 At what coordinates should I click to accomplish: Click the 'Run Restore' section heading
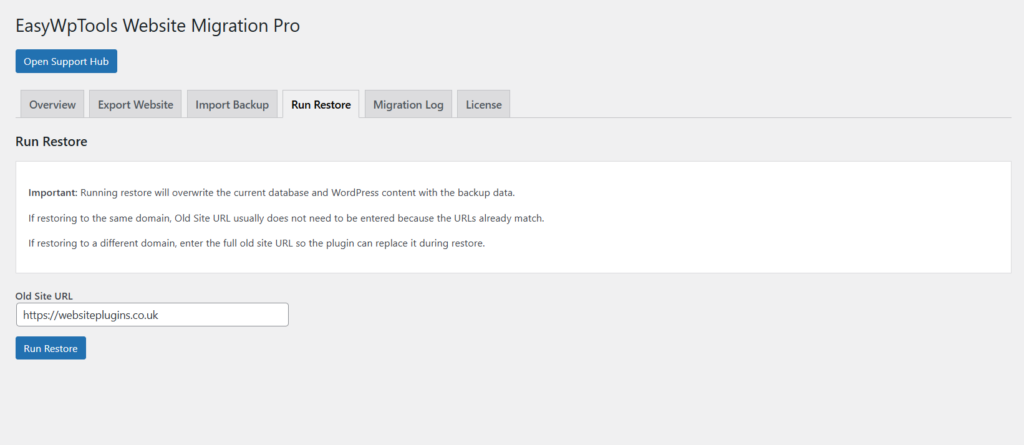[52, 142]
